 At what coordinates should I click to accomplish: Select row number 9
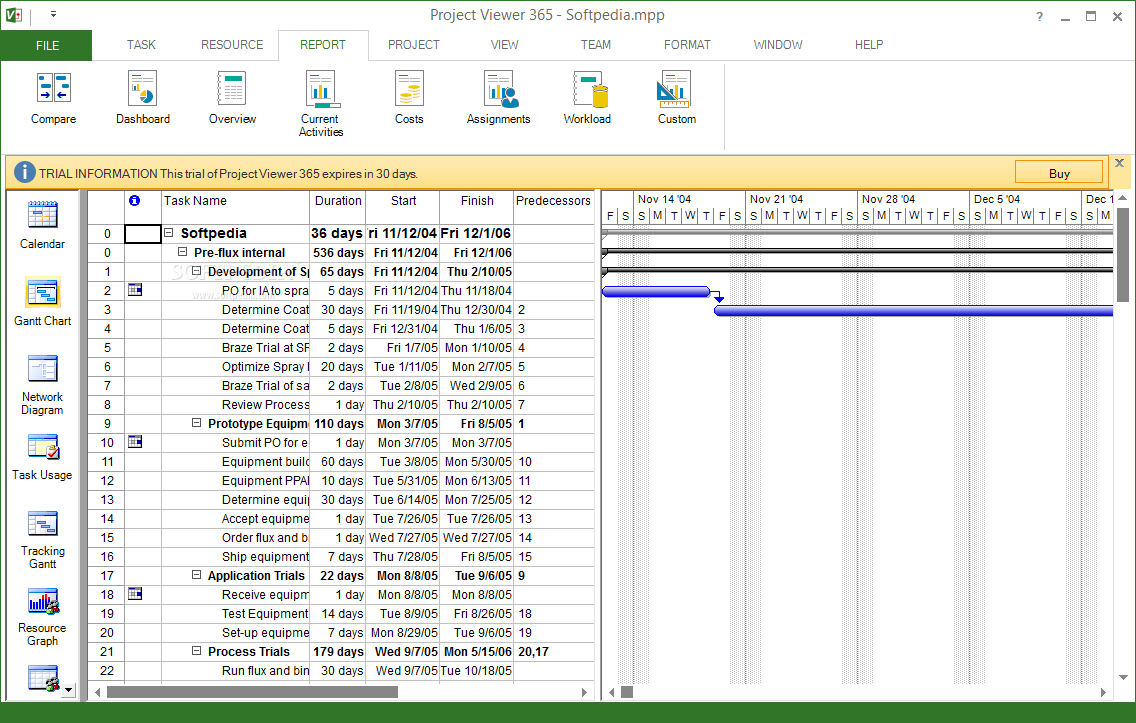pos(107,424)
